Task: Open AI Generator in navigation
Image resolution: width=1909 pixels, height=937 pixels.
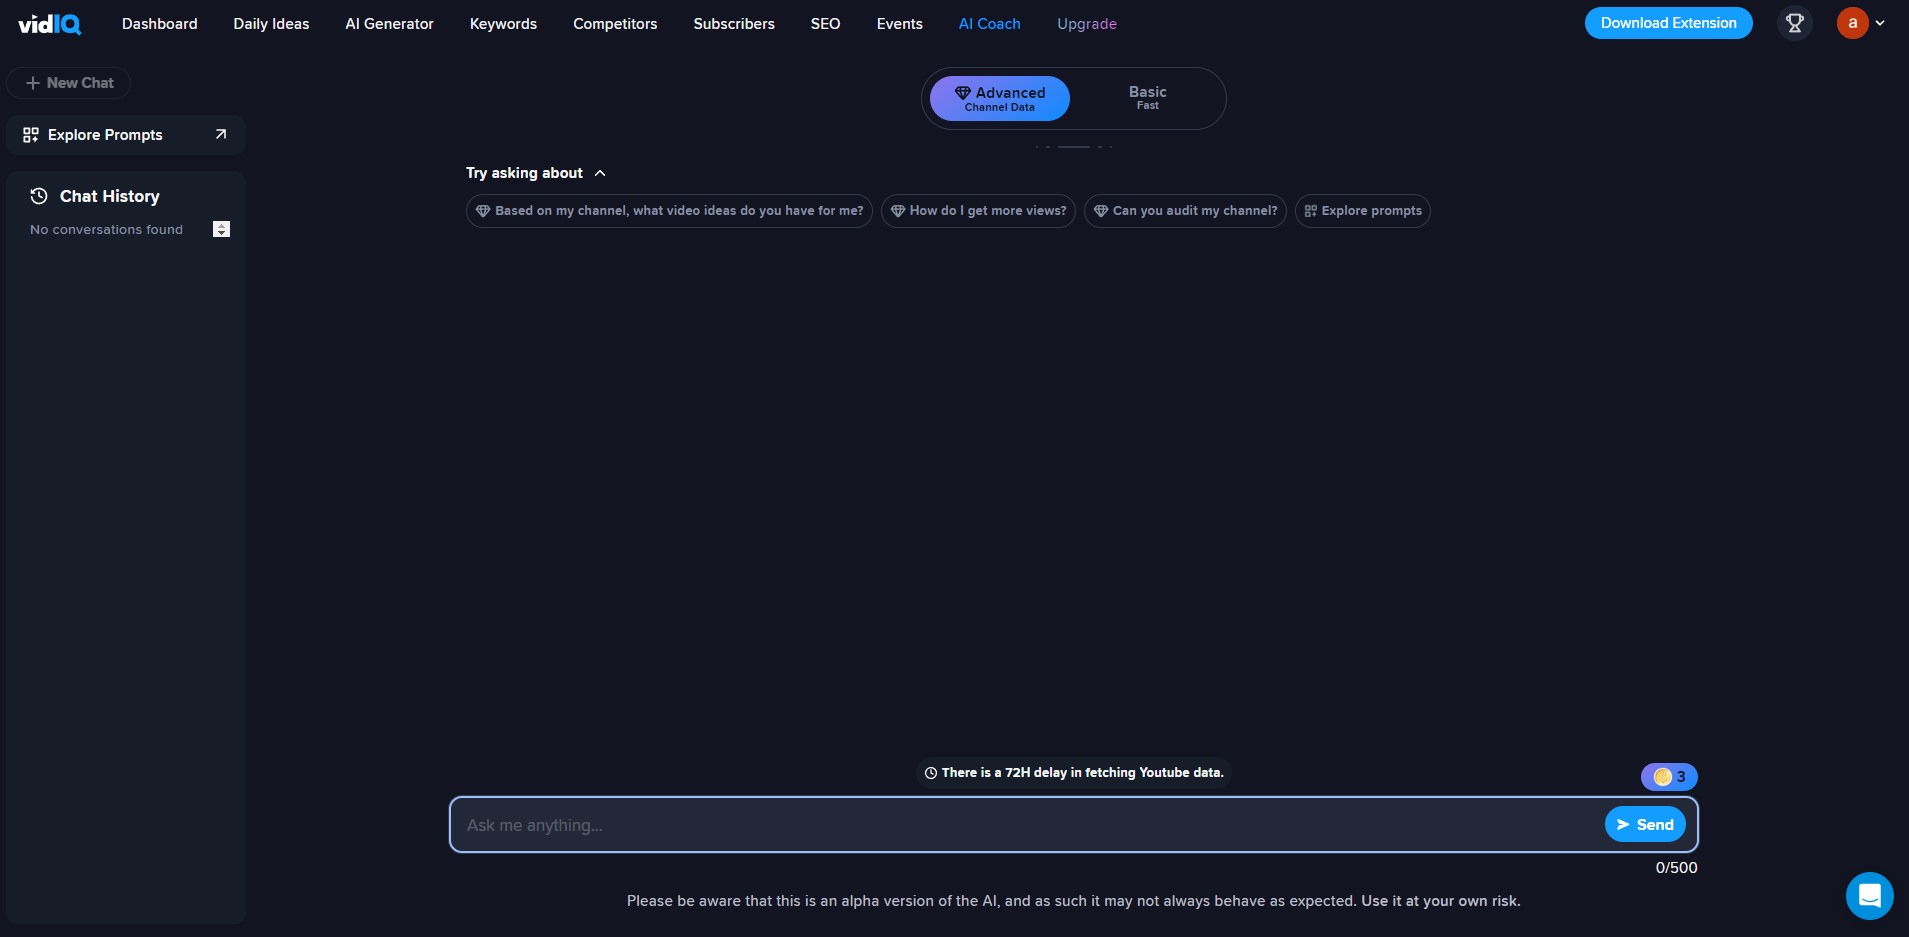Action: 389,24
